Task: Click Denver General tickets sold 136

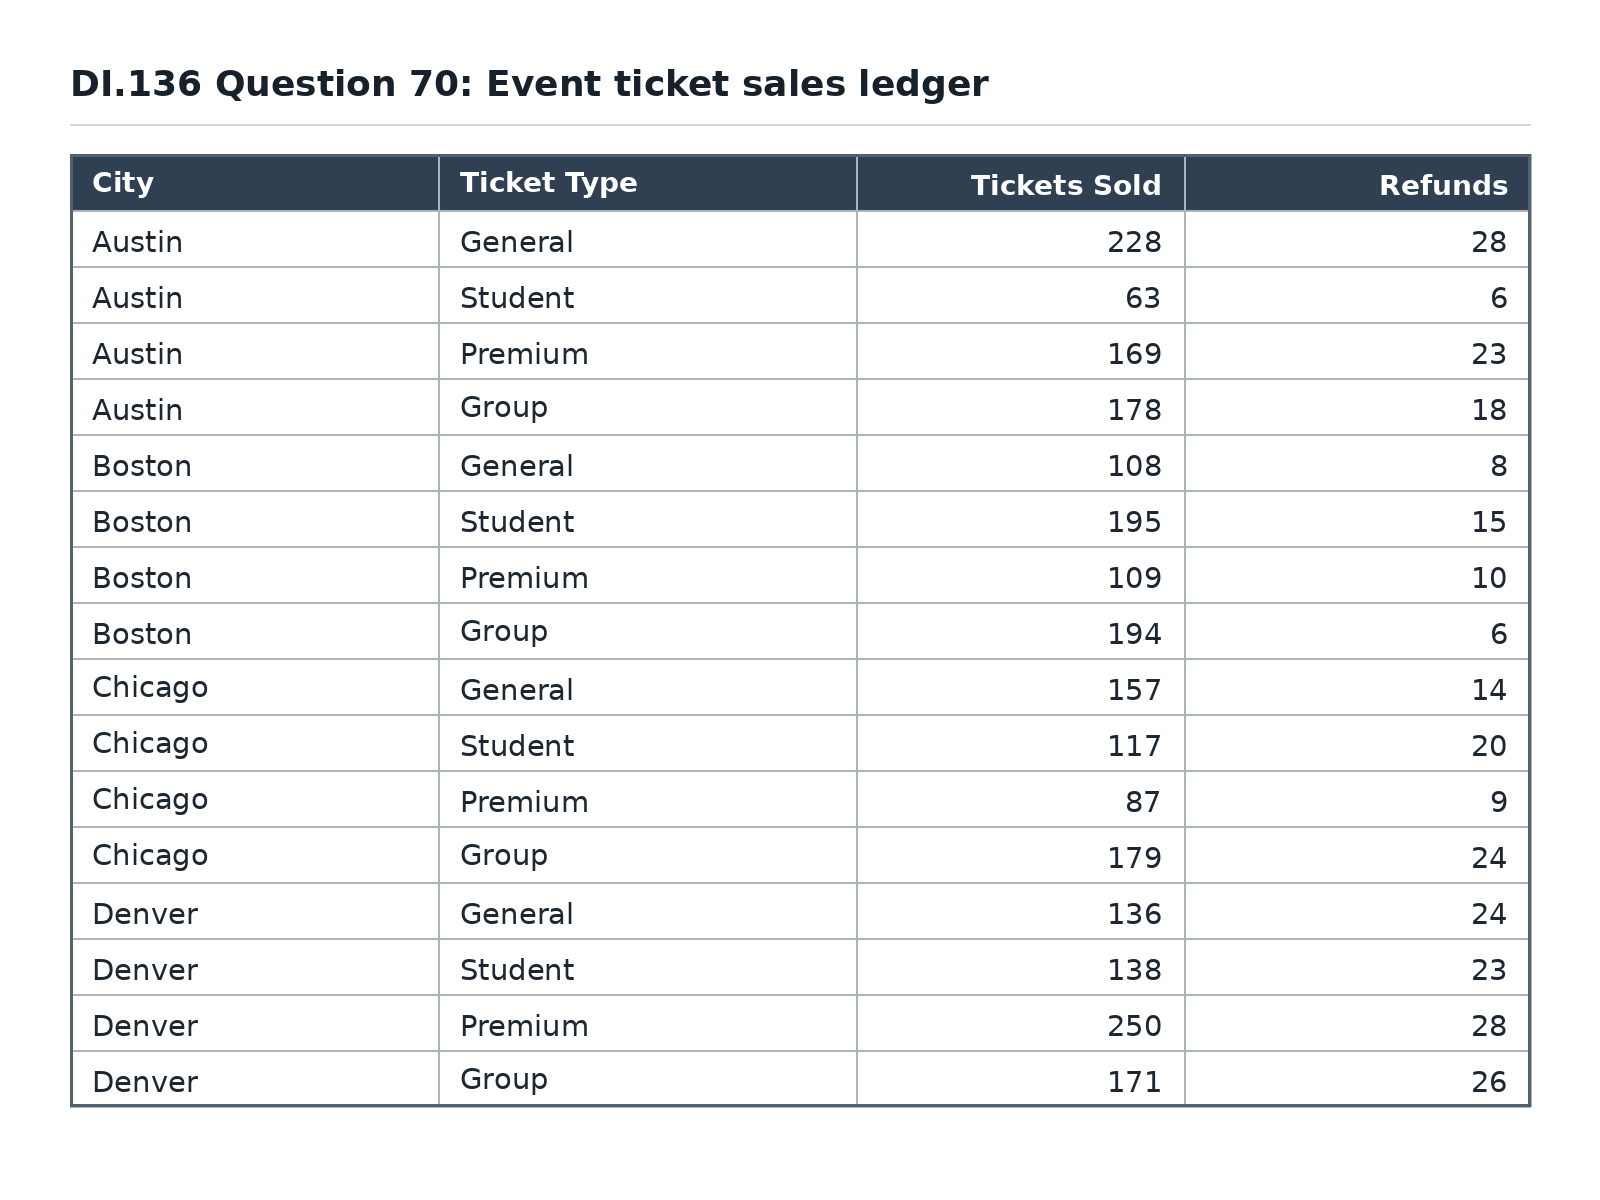Action: (1021, 911)
